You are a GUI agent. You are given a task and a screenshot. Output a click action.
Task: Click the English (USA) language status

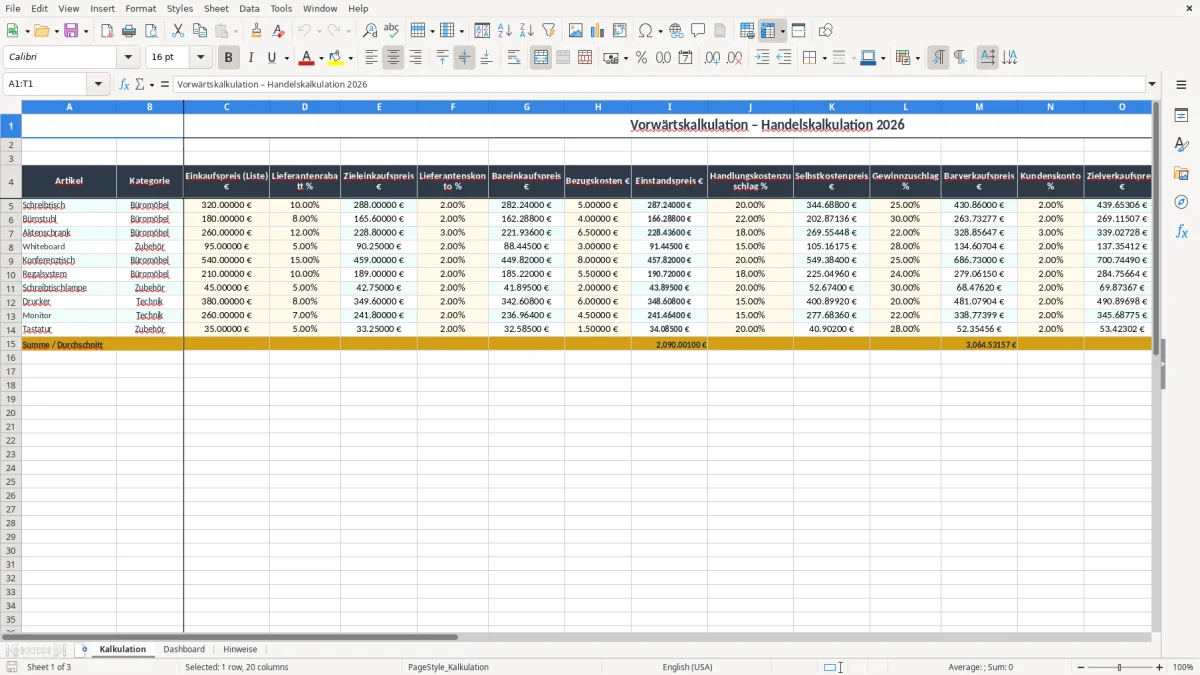pos(687,667)
